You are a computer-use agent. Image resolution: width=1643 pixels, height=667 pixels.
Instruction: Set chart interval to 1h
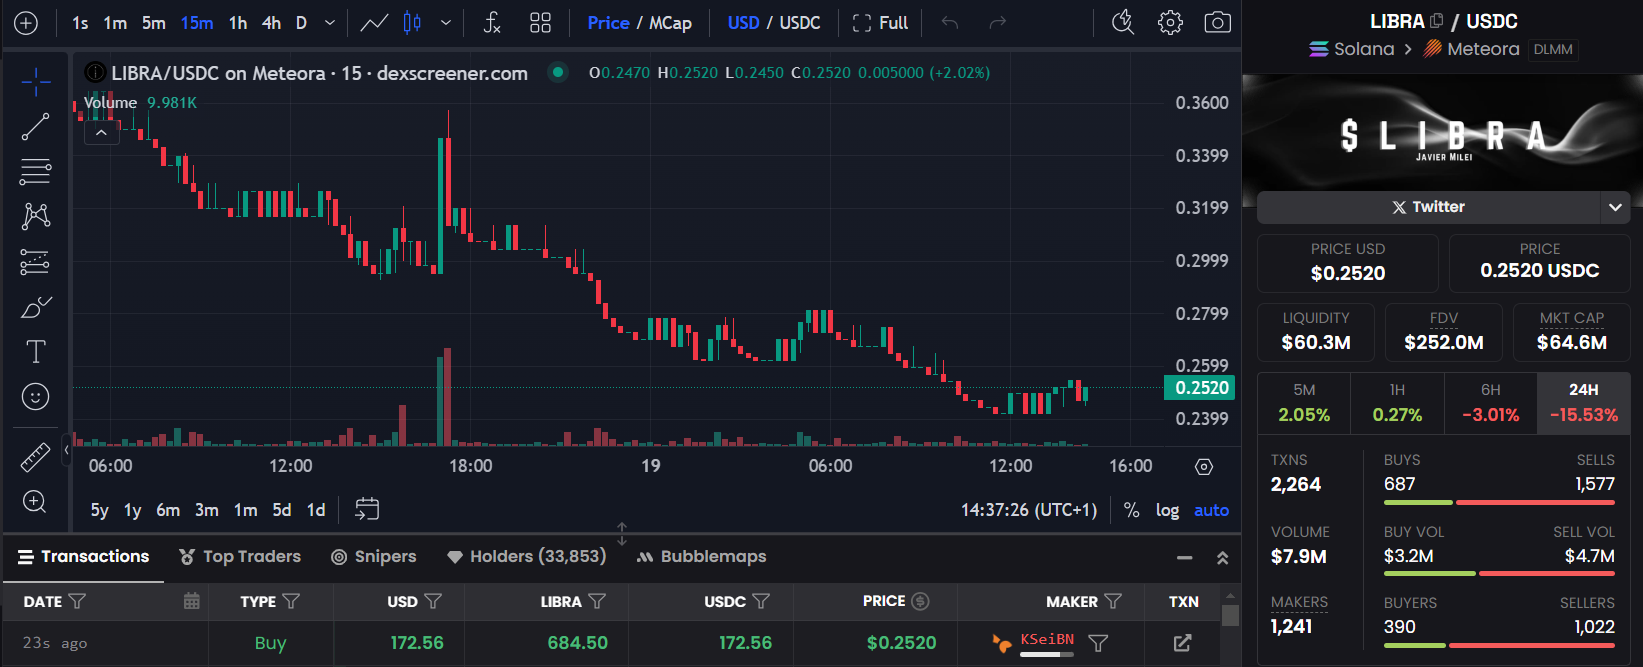238,23
